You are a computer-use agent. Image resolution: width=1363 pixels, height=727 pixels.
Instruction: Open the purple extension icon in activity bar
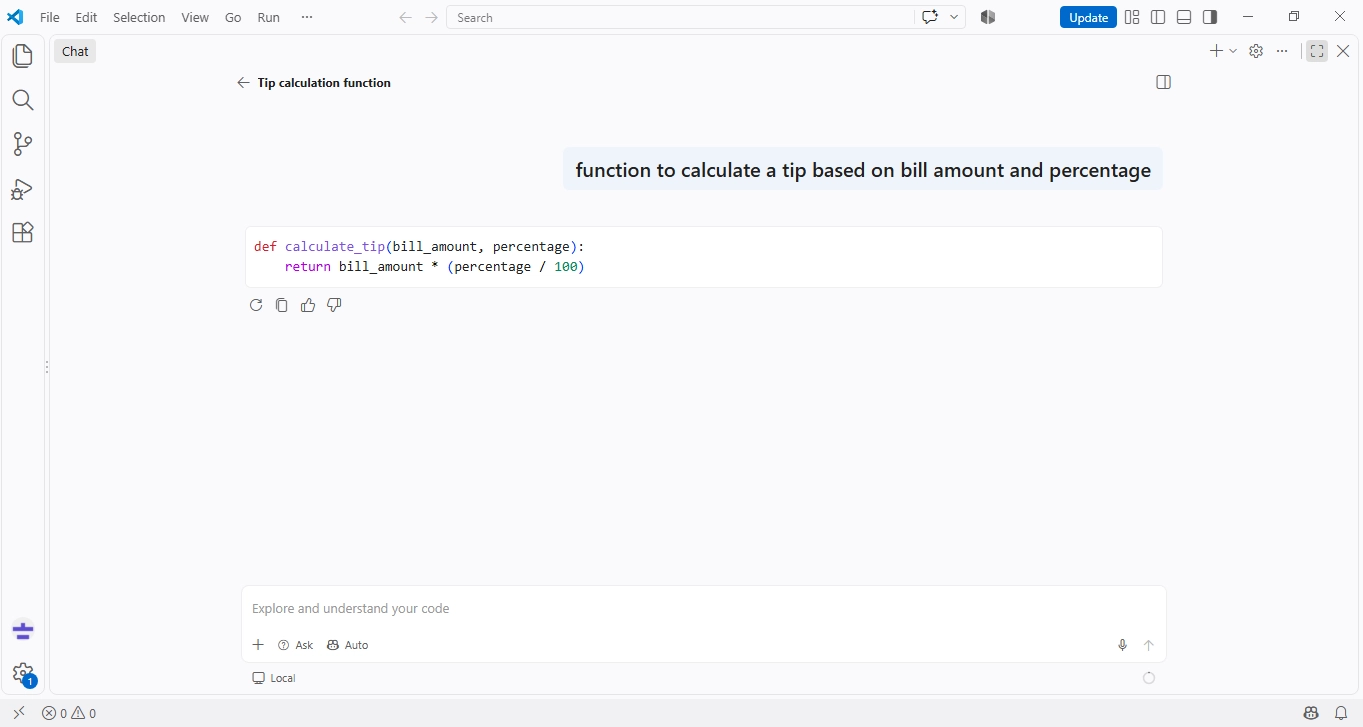coord(23,631)
